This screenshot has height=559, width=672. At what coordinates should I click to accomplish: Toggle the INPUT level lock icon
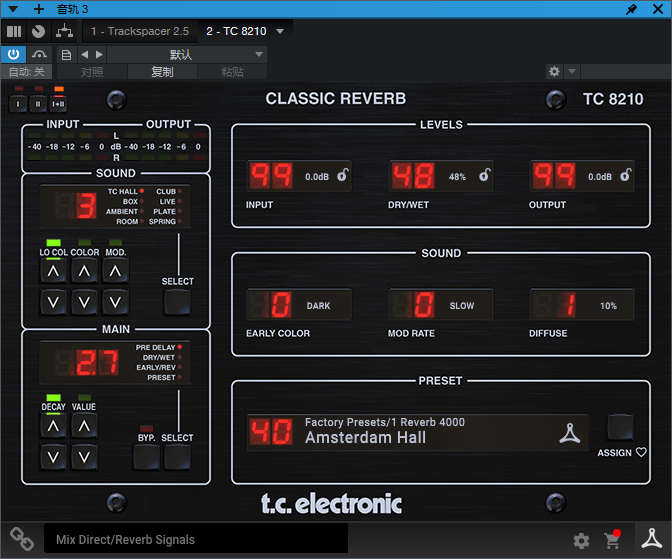tap(342, 175)
